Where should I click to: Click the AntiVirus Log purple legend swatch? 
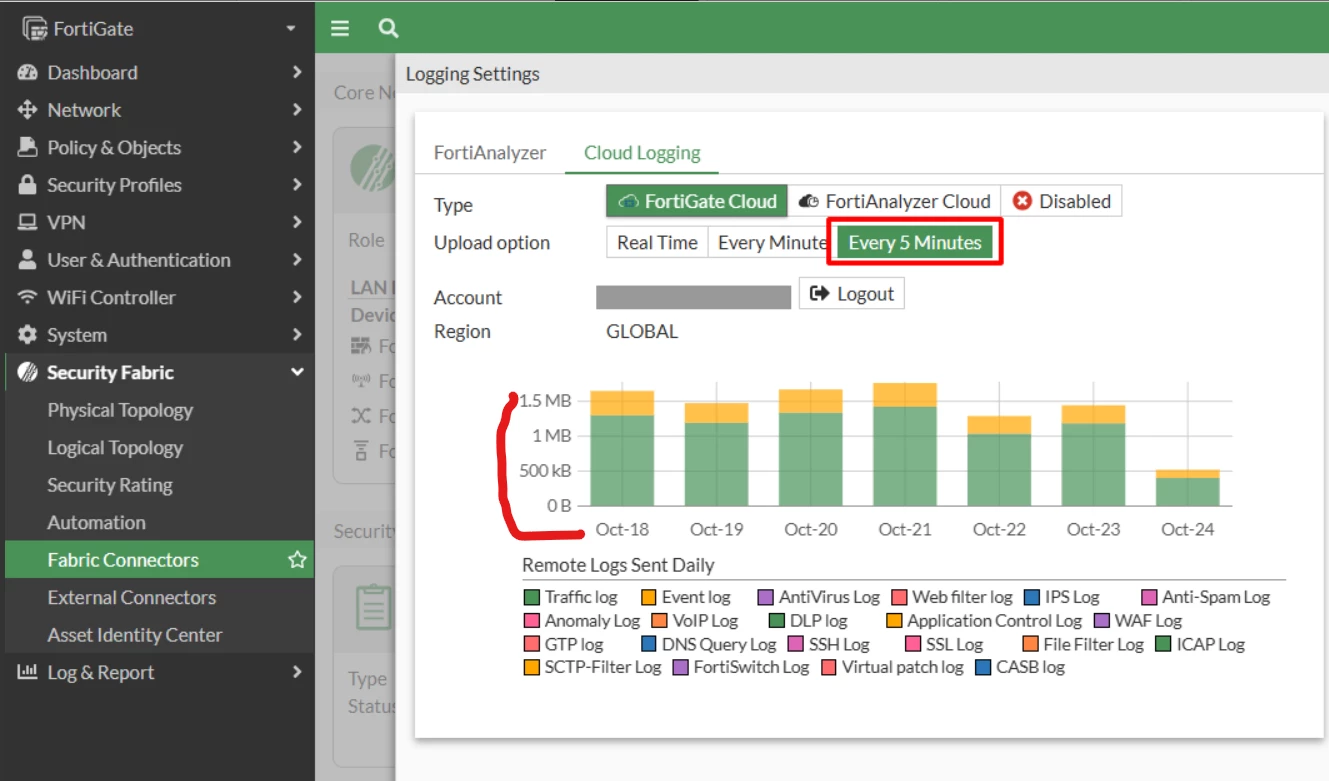click(x=766, y=597)
